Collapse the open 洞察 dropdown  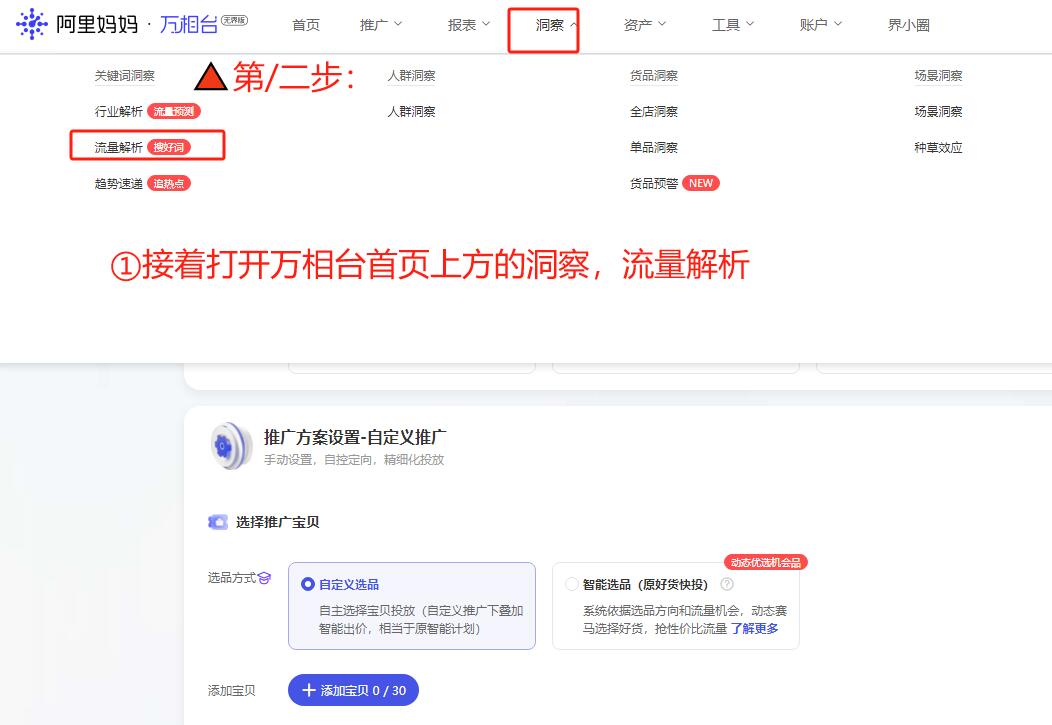556,25
